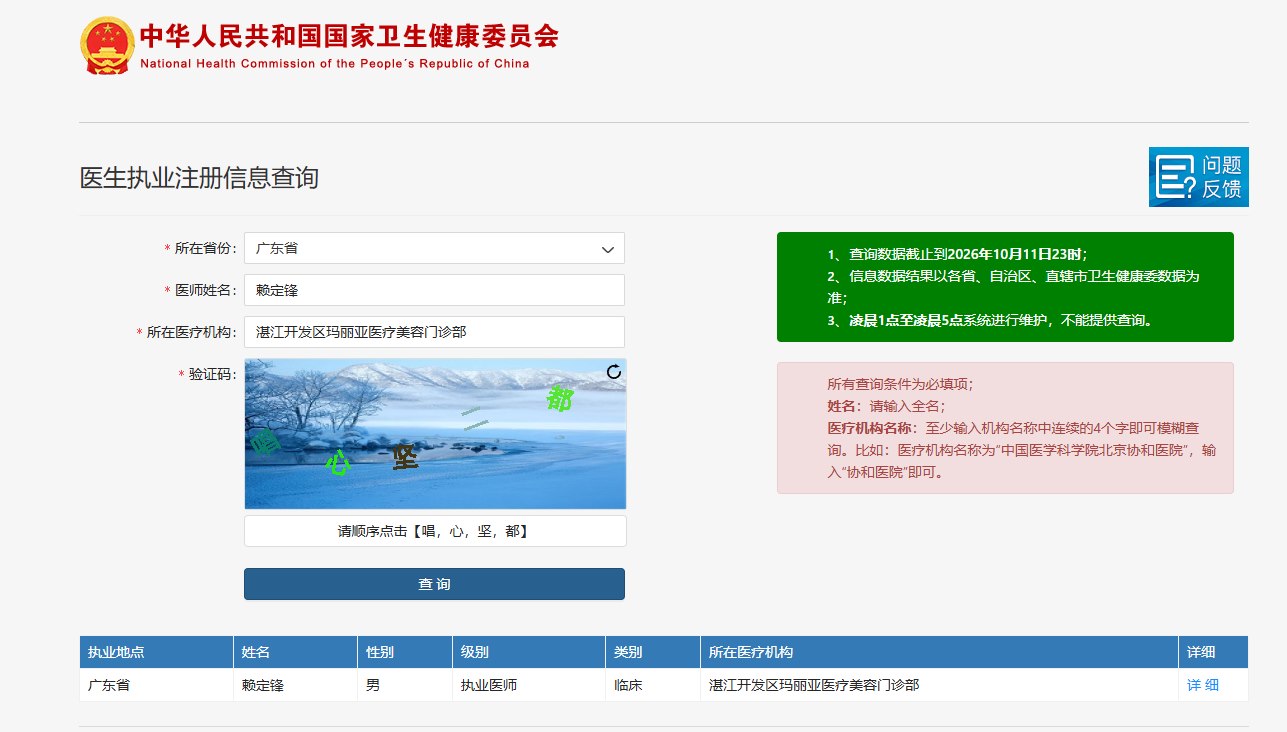The image size is (1287, 732).
Task: Expand the 所在省份 province dropdown
Action: [434, 248]
